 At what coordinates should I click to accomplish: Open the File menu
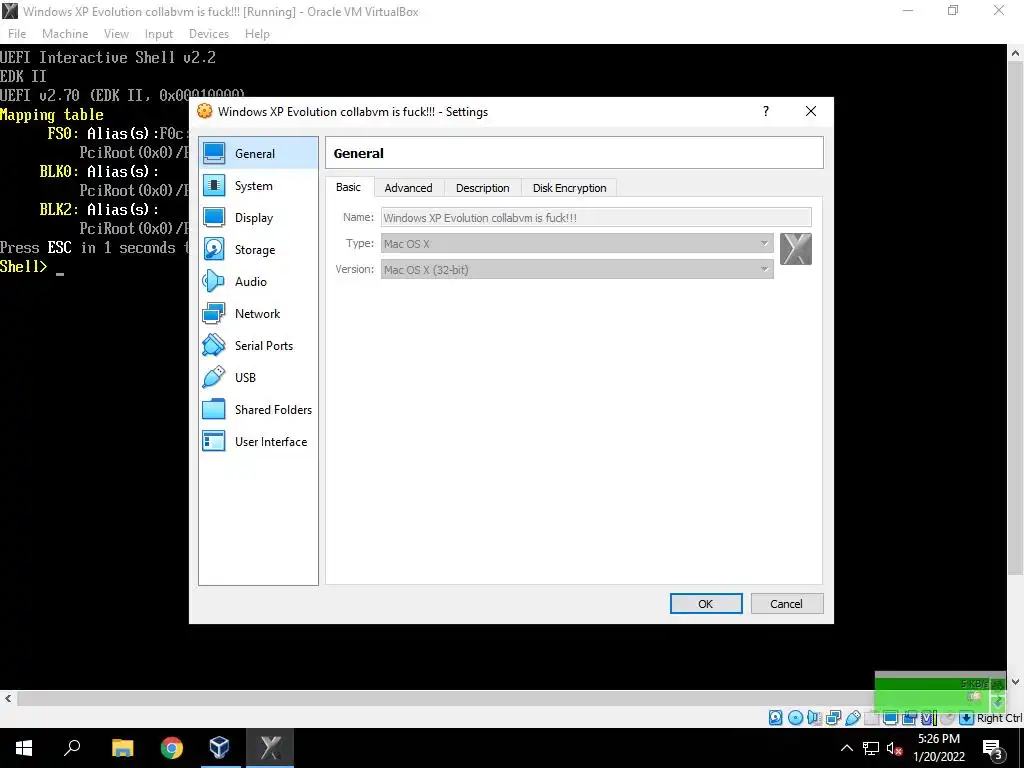[x=17, y=34]
